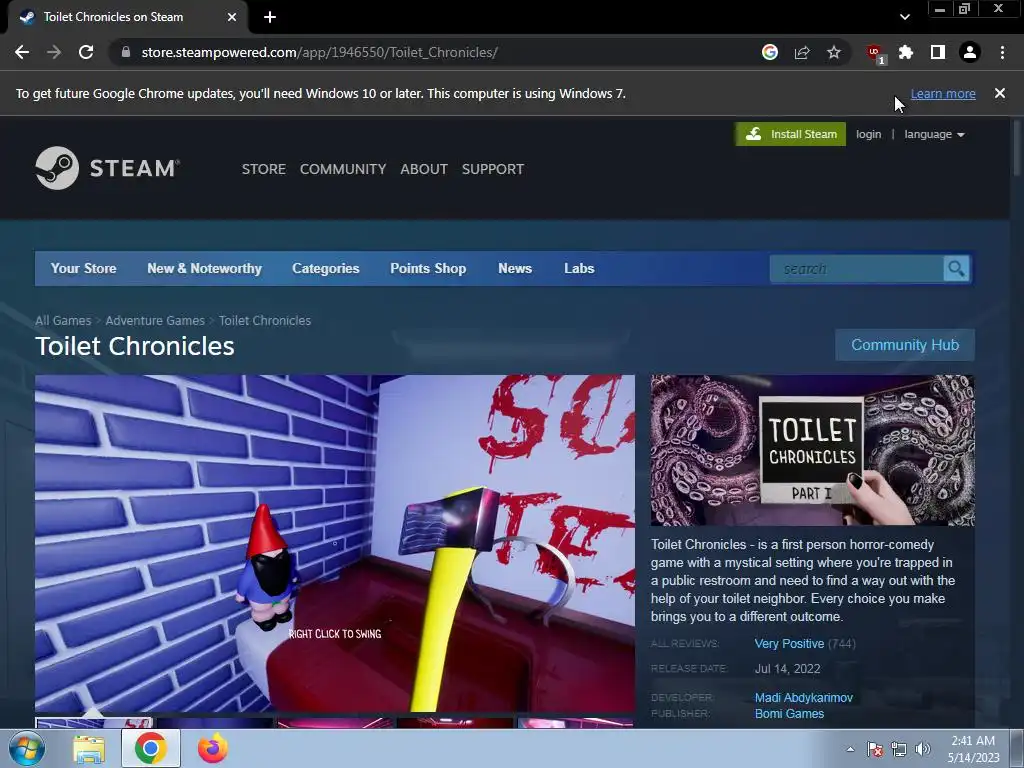Click the Steam logo
The height and width of the screenshot is (768, 1024).
click(x=108, y=168)
